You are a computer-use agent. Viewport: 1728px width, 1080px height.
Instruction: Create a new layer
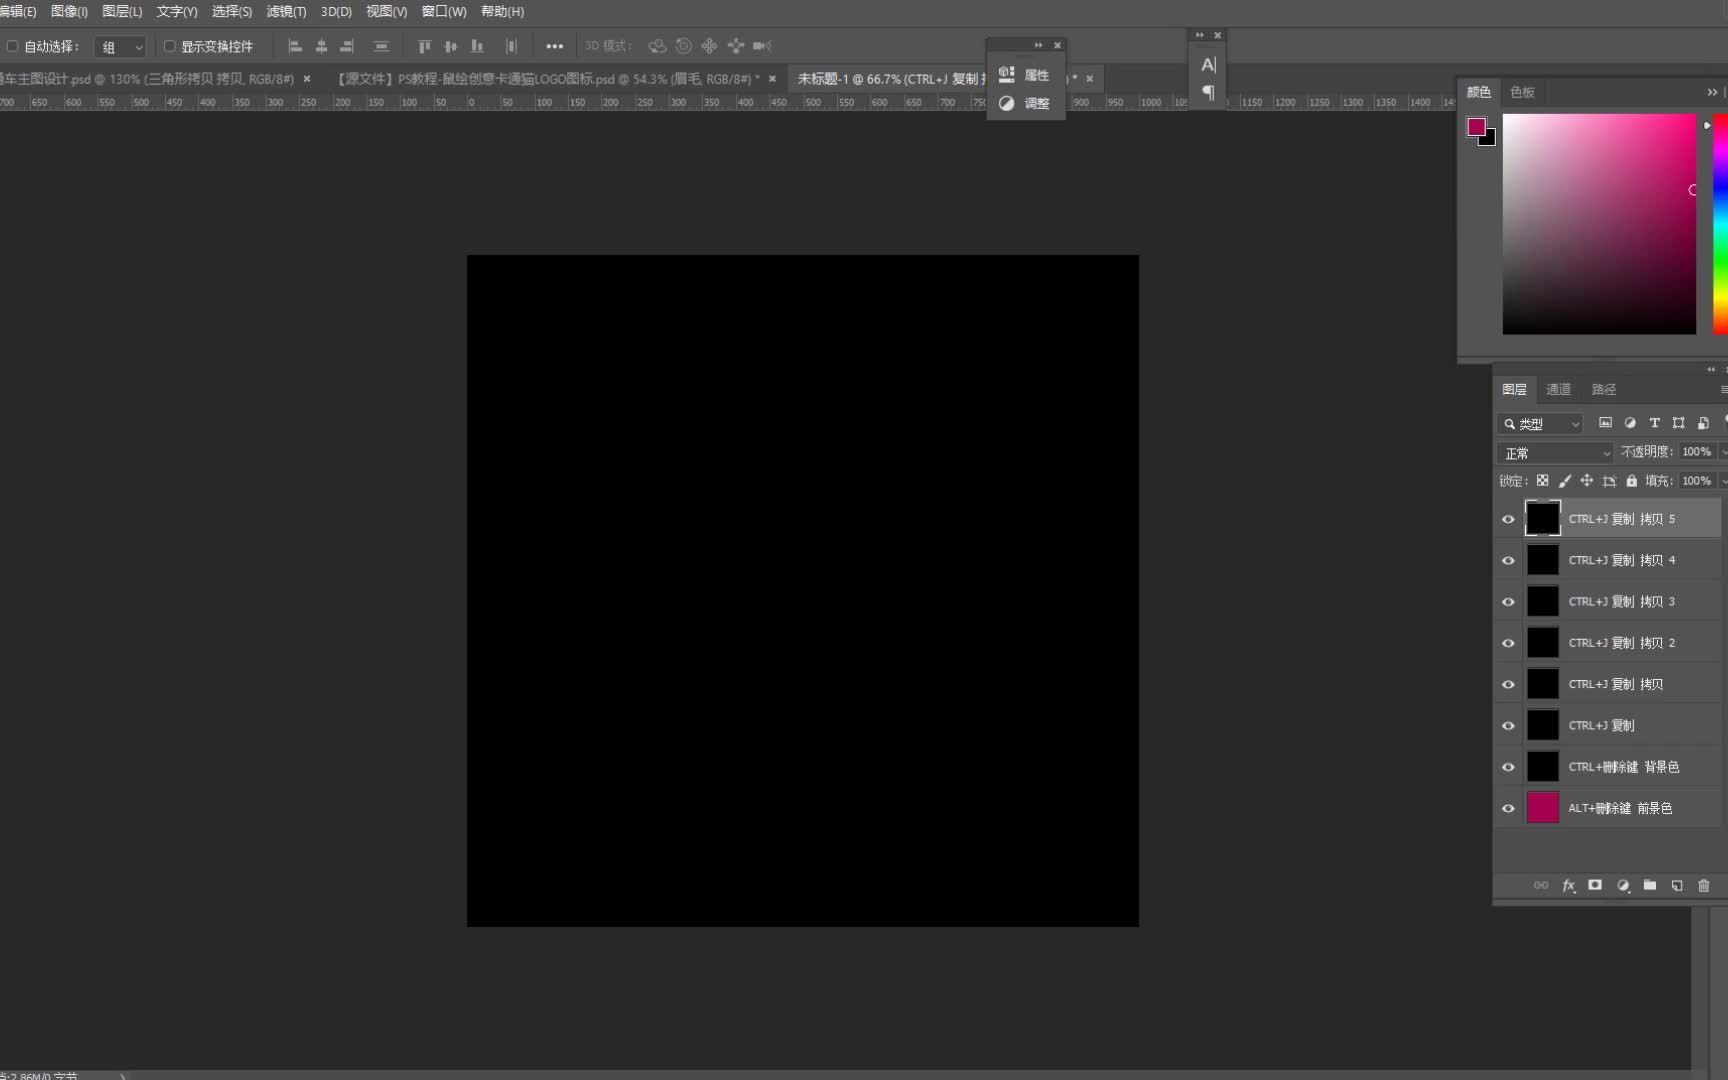tap(1677, 885)
